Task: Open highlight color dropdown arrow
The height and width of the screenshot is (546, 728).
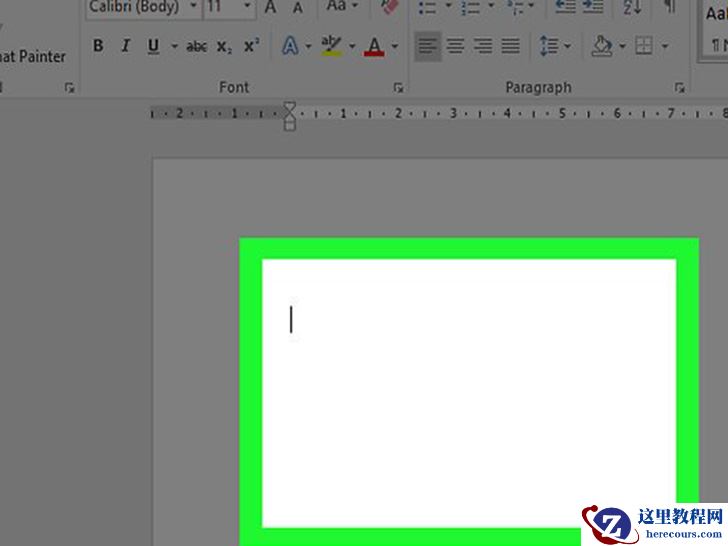Action: click(352, 46)
